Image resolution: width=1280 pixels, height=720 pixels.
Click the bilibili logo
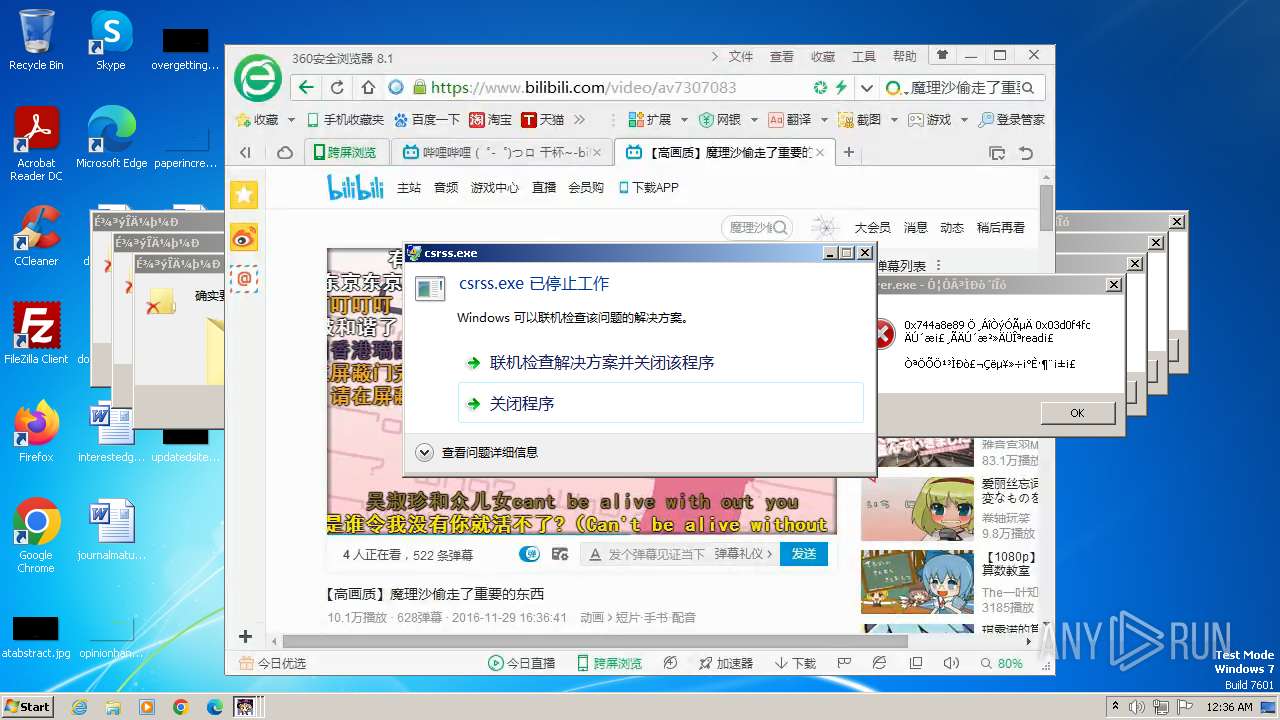coord(356,187)
